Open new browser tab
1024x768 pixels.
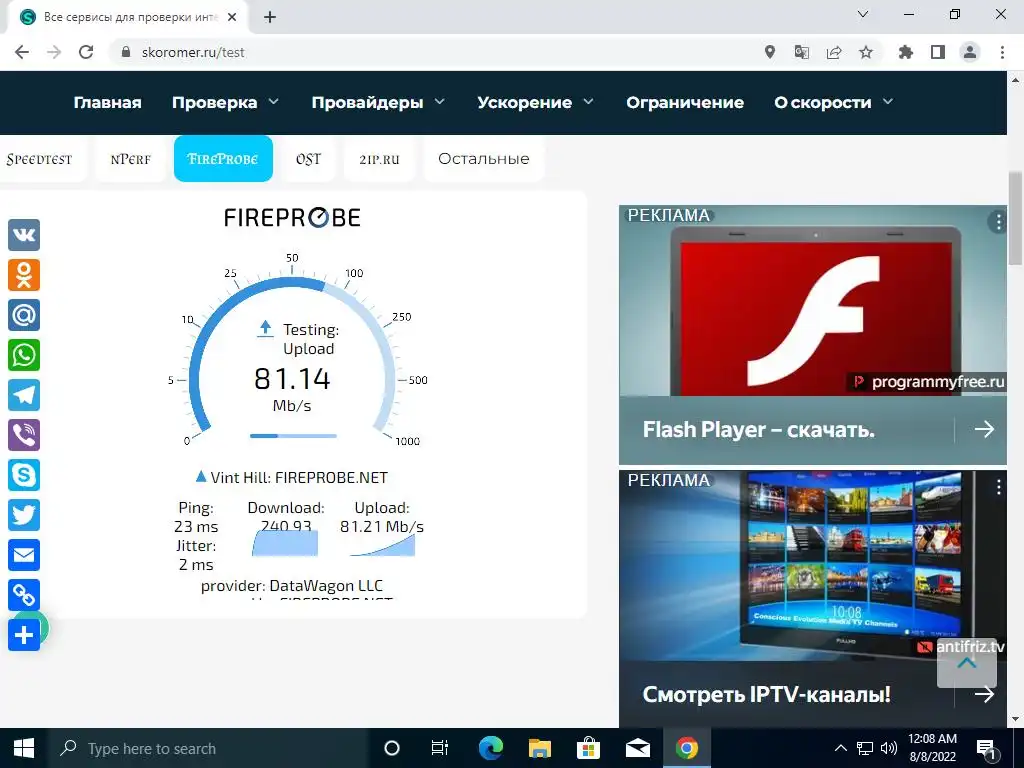tap(270, 17)
